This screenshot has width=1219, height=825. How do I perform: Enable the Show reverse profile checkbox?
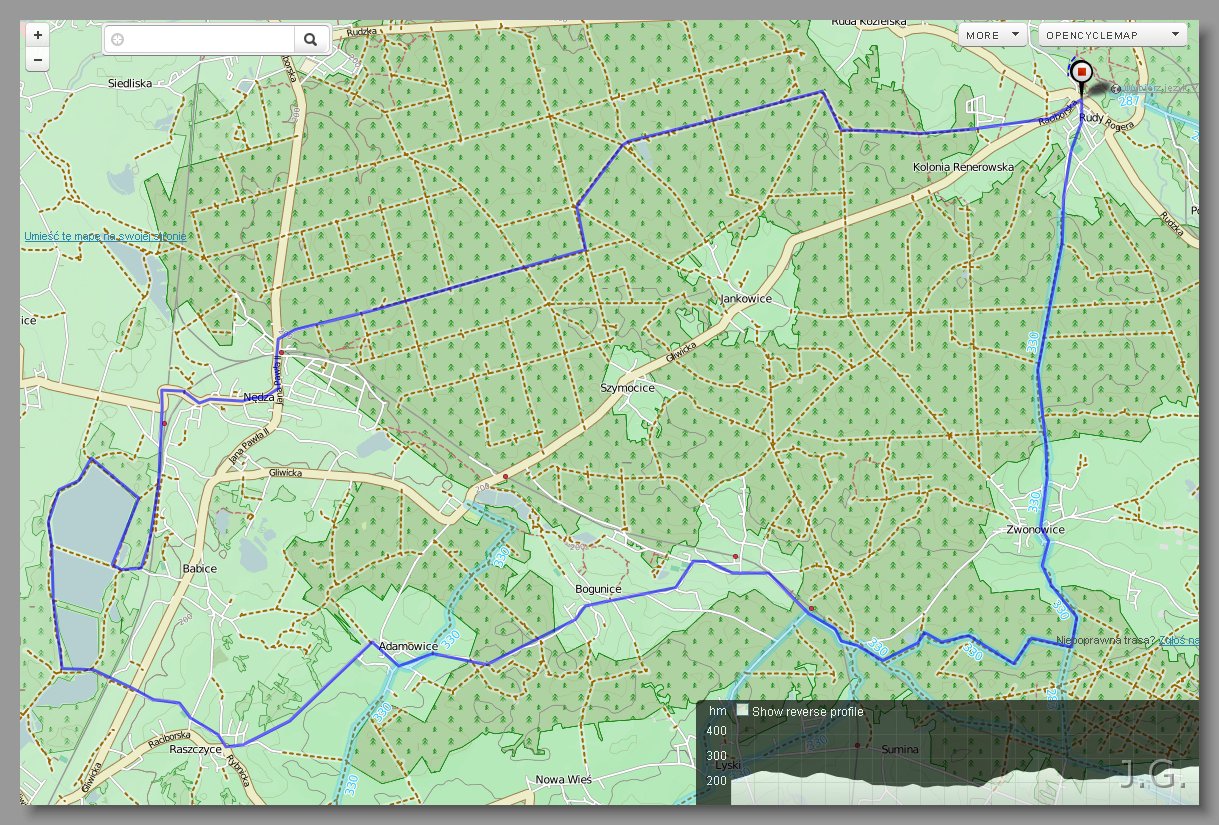coord(742,710)
